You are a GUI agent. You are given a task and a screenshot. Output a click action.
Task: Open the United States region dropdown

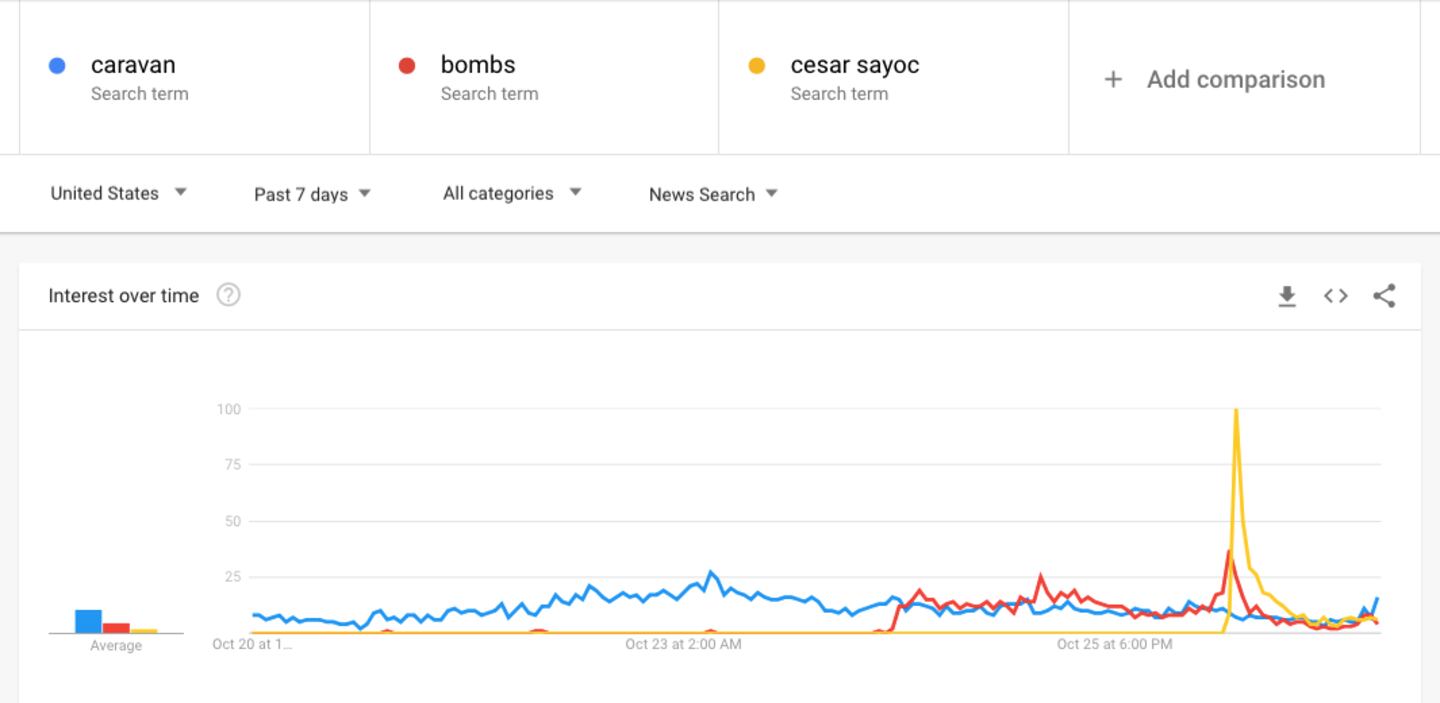click(118, 193)
